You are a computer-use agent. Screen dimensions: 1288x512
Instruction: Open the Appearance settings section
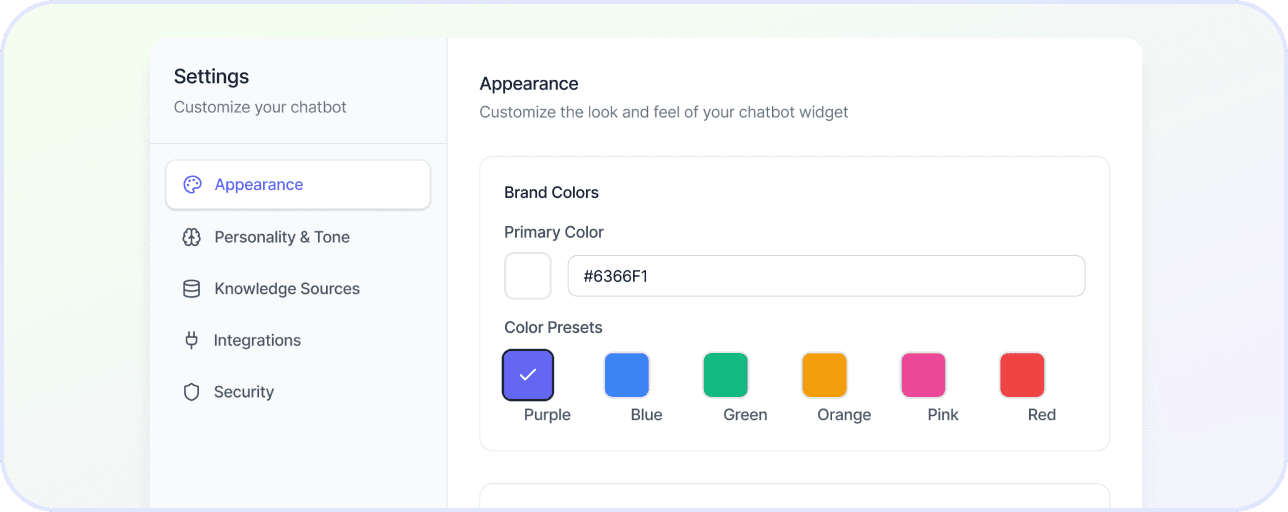tap(298, 185)
